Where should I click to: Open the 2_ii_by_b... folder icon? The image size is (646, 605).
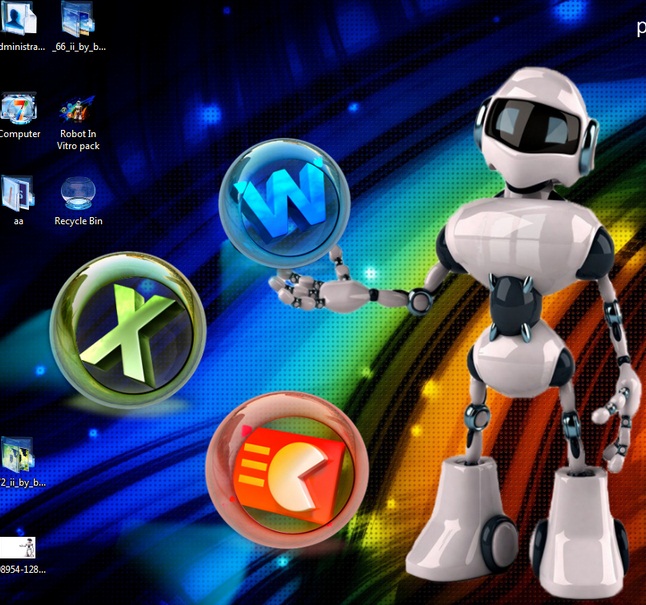point(17,454)
